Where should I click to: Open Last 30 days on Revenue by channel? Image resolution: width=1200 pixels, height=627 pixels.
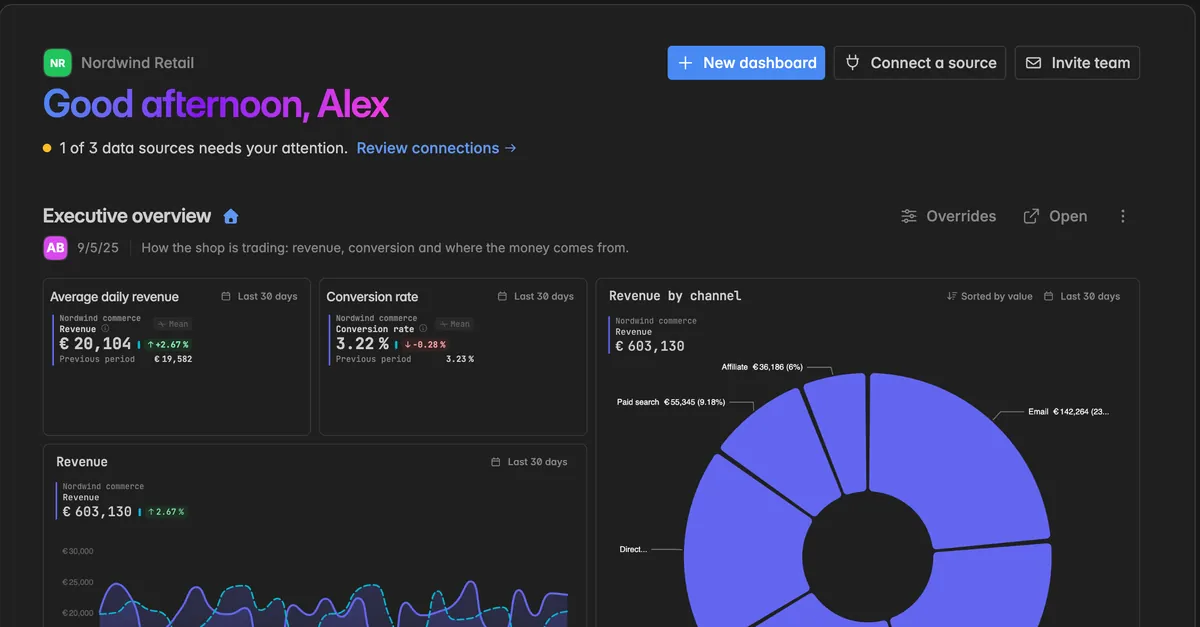click(x=1081, y=296)
